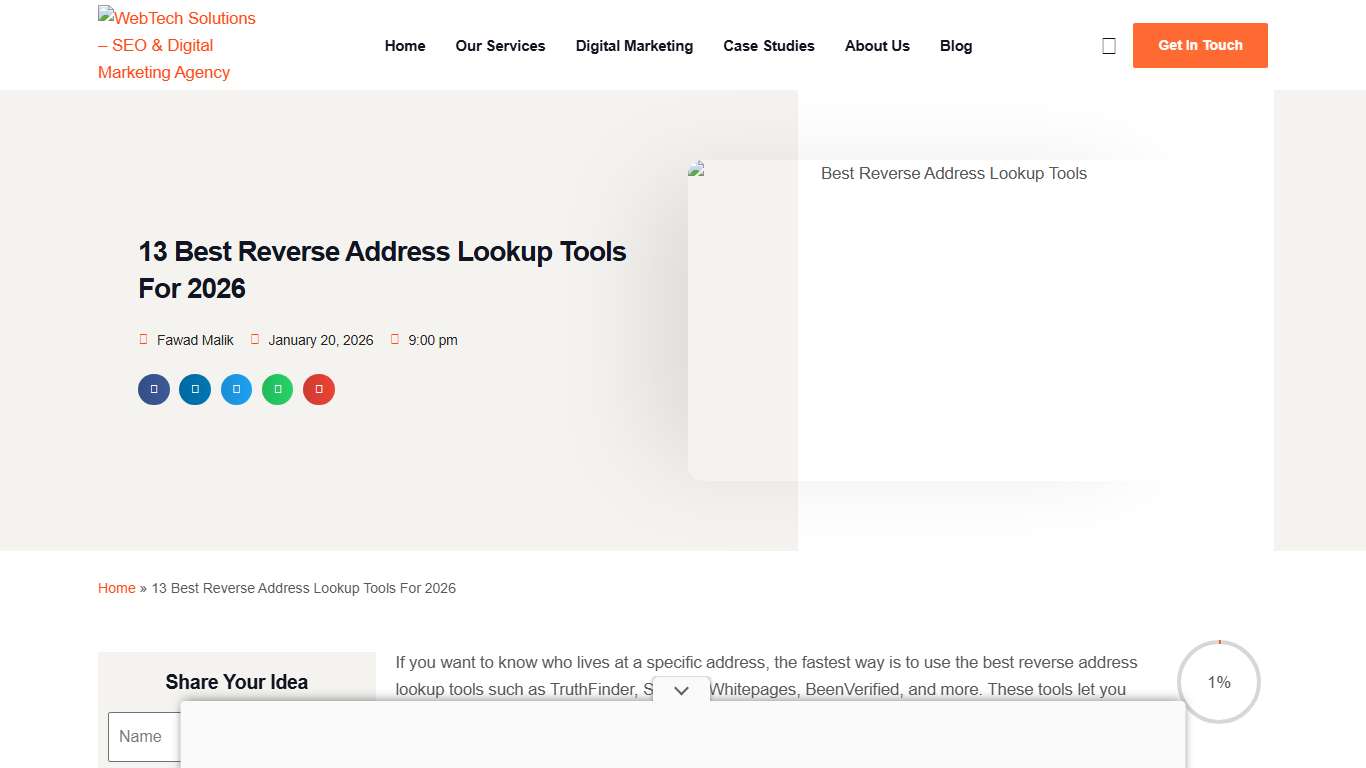
Task: Open the Digital Marketing menu
Action: point(634,45)
